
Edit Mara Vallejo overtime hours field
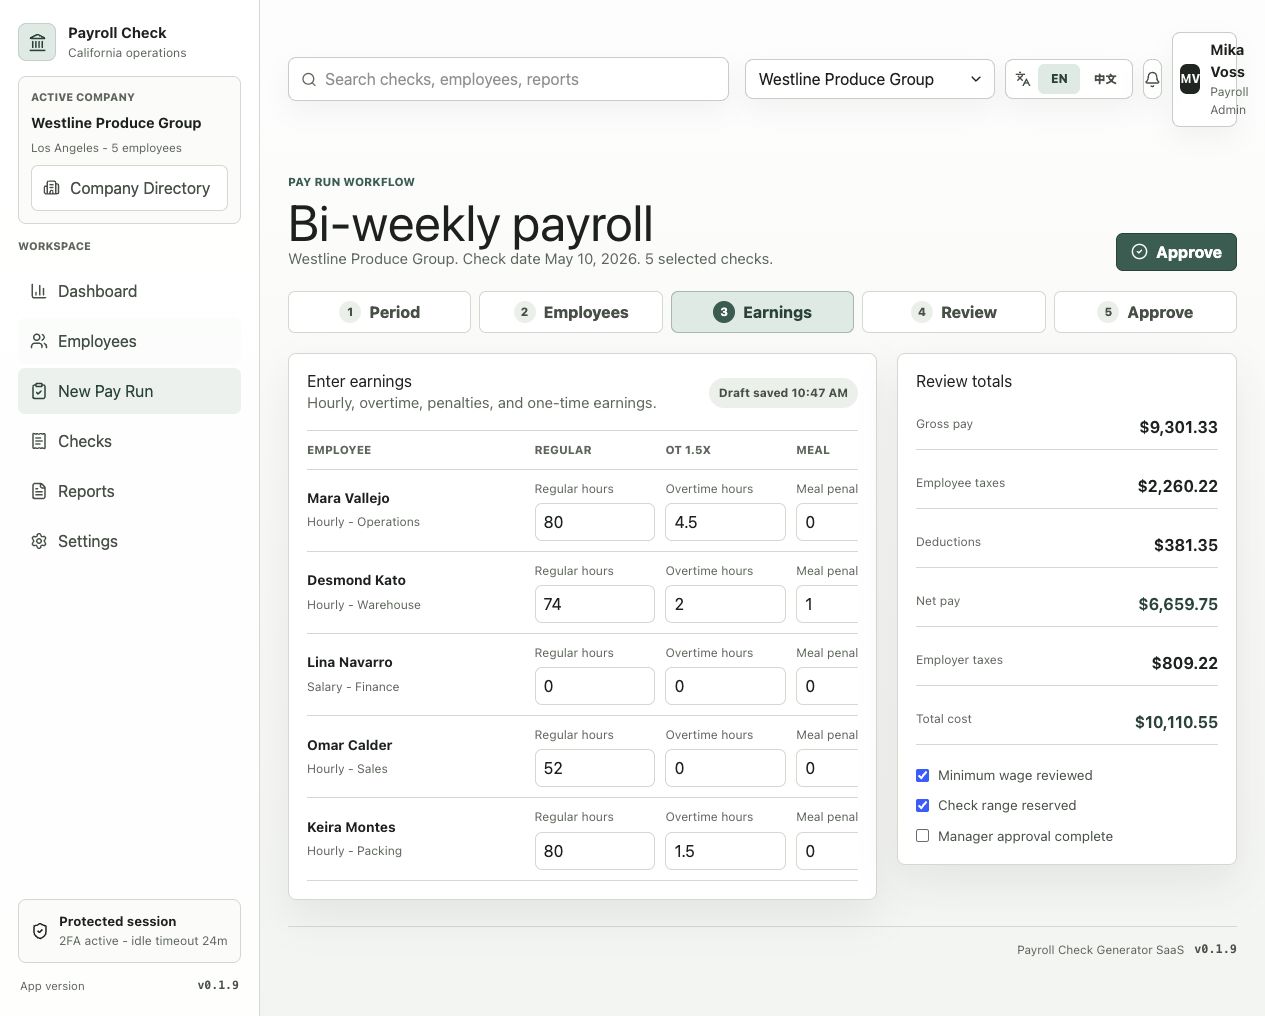click(x=725, y=522)
